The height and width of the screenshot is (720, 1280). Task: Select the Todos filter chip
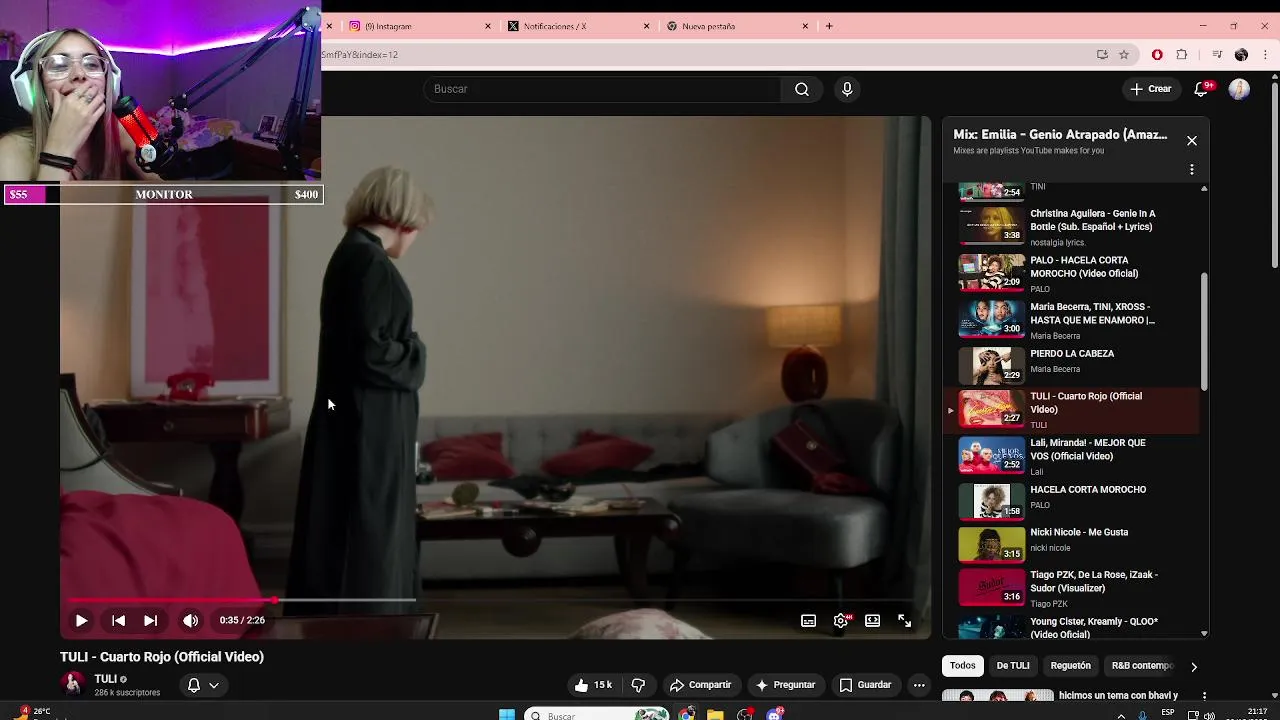coord(962,666)
